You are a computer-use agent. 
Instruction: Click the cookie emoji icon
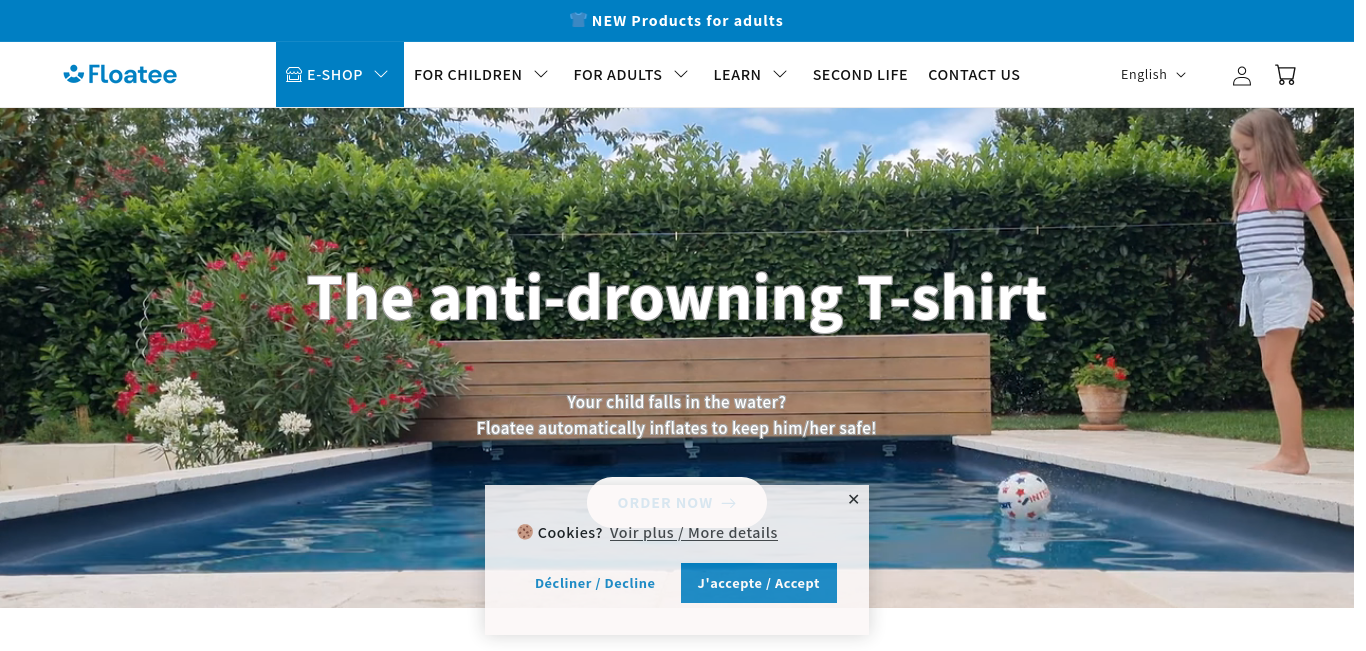point(525,532)
